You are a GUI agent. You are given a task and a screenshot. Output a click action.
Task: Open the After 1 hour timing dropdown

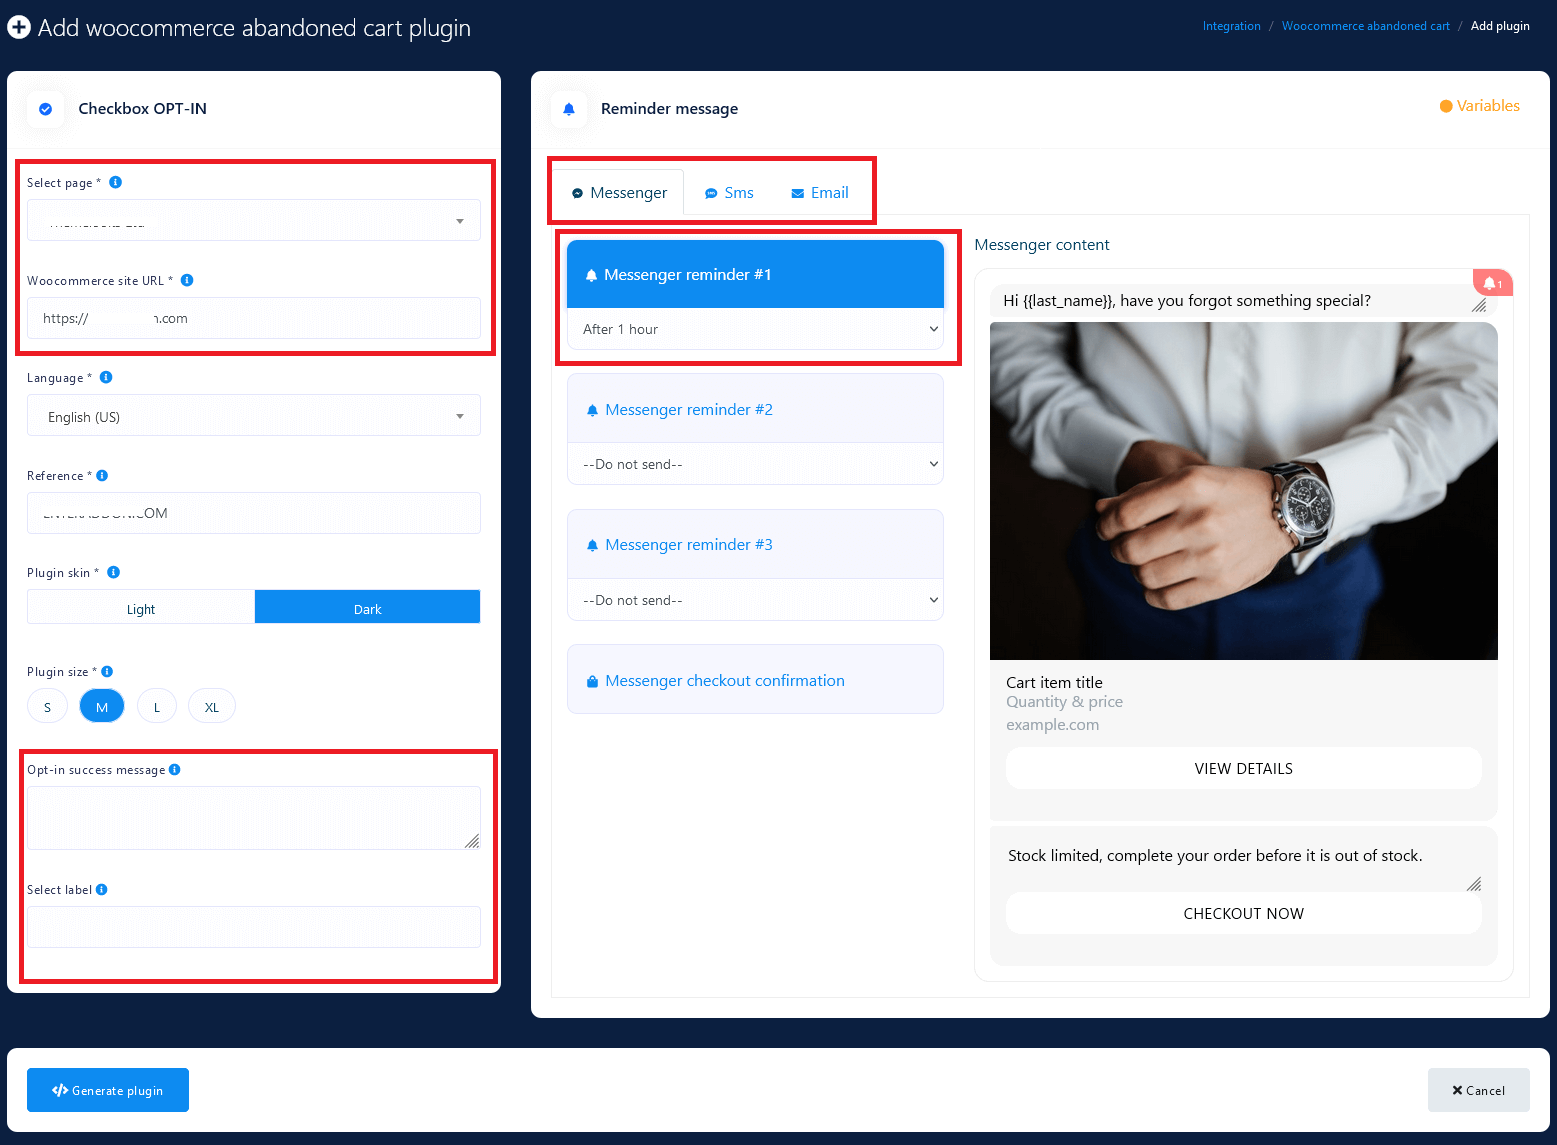[x=755, y=329]
